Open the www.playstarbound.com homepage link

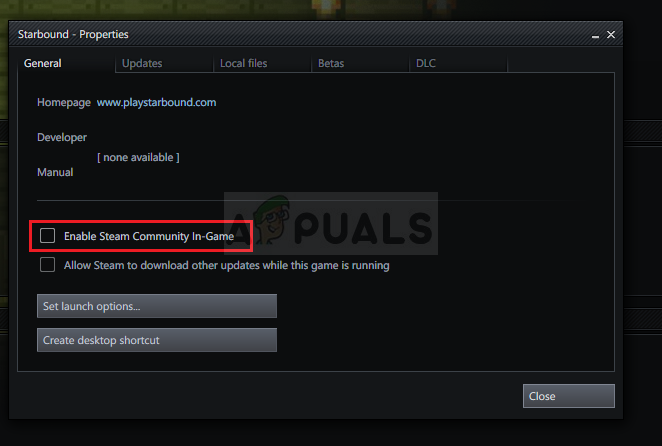pyautogui.click(x=156, y=102)
